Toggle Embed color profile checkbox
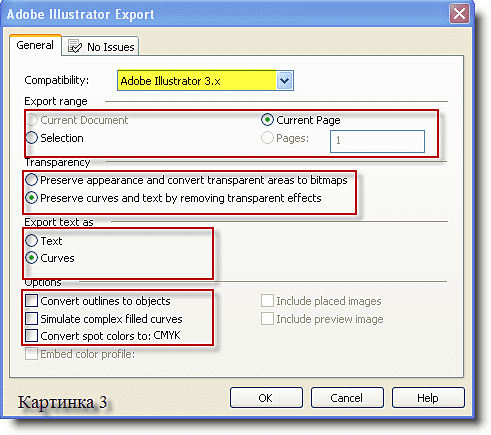Image resolution: width=491 pixels, height=435 pixels. [x=31, y=354]
